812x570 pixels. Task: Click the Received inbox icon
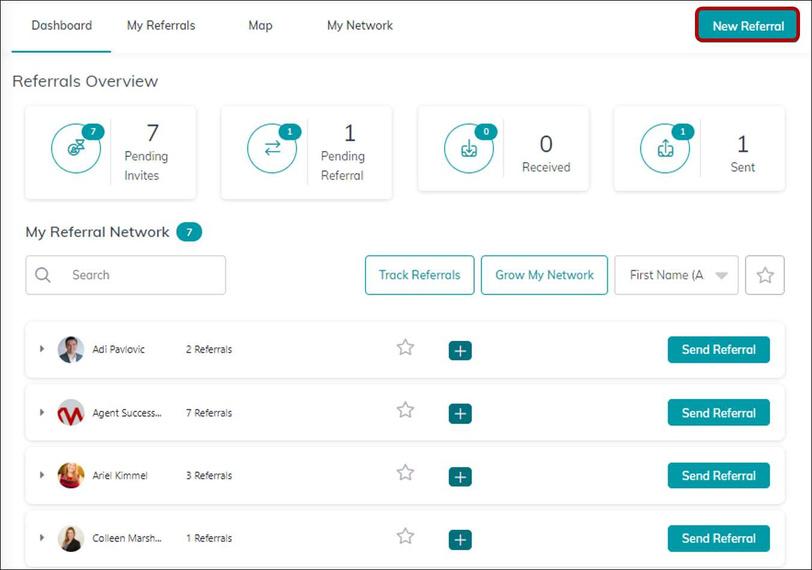click(x=469, y=148)
